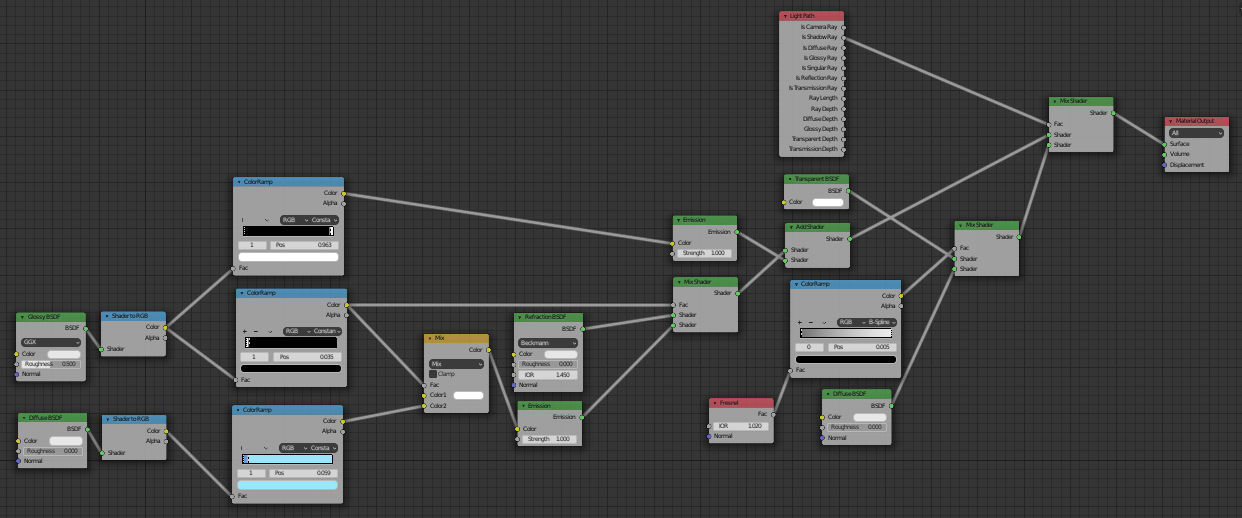
Task: Click the Fresnel node's Fac output socket
Action: [775, 413]
